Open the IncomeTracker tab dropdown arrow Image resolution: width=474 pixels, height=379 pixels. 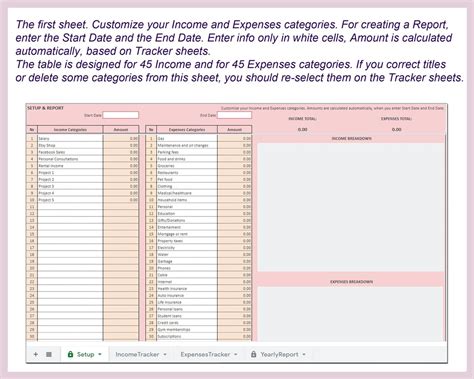(165, 354)
